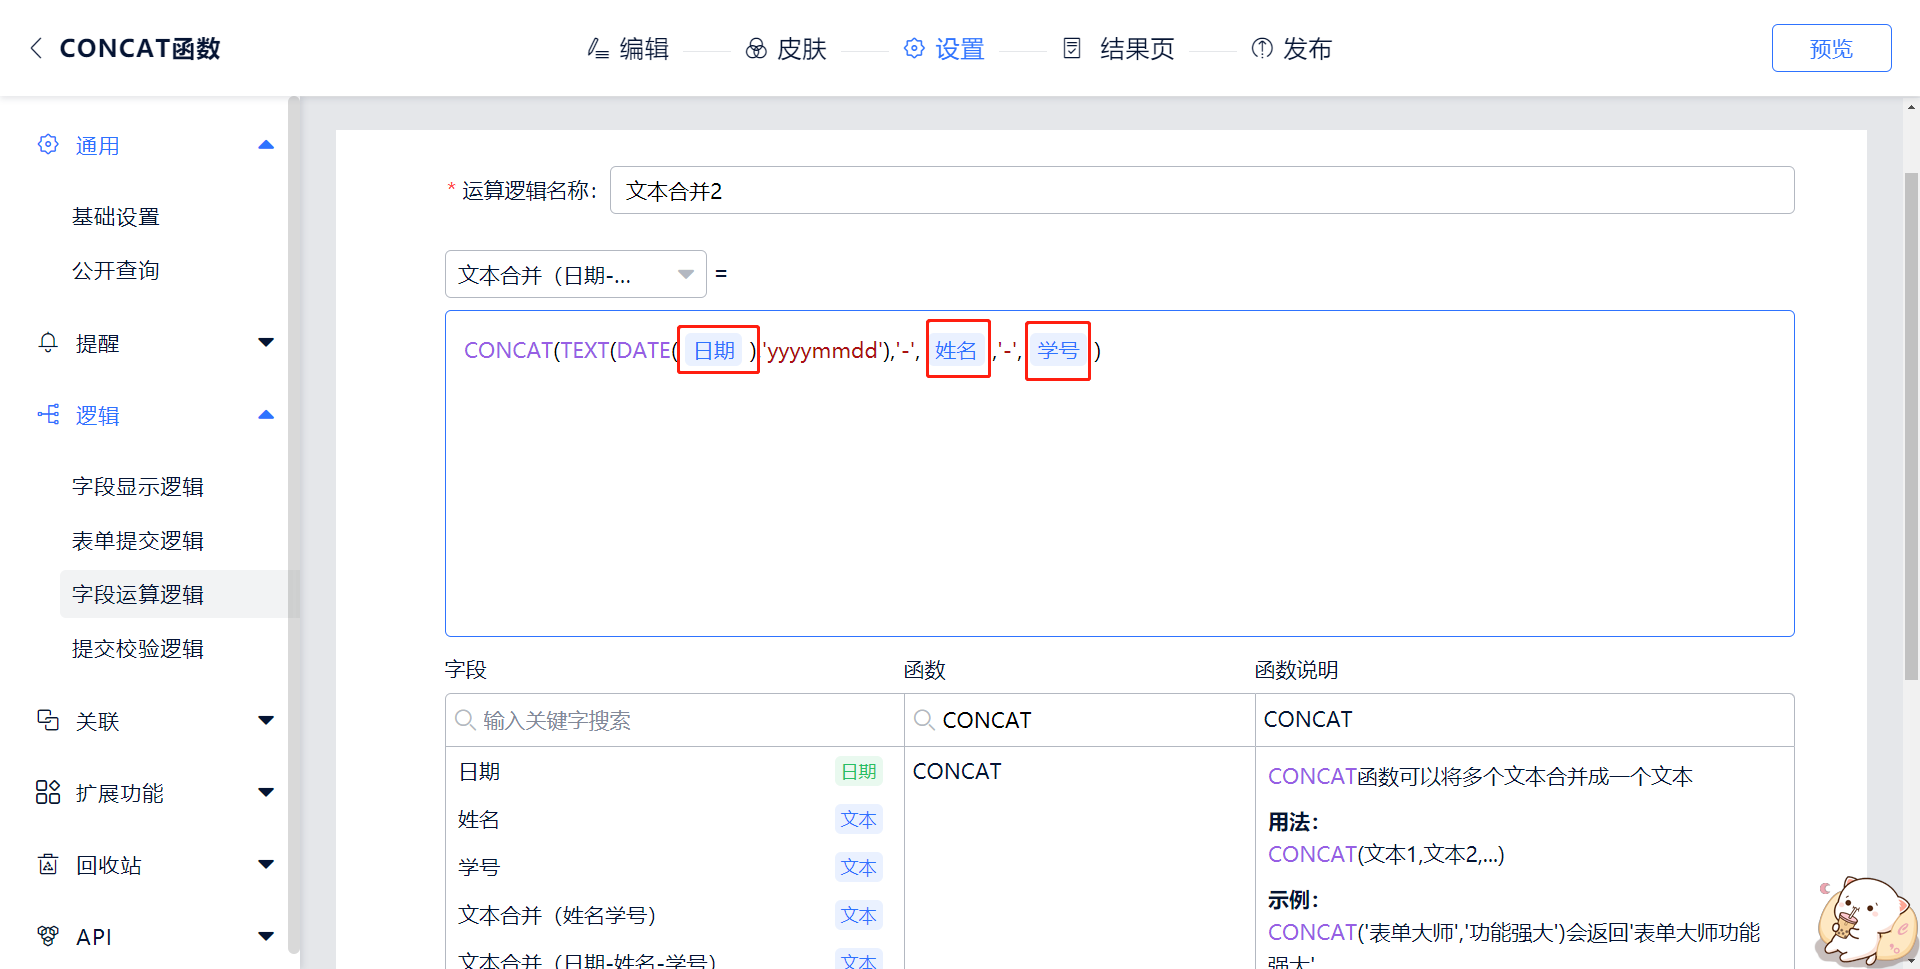Click the 通用 gear icon in sidebar
Screen dimensions: 1920x969
pyautogui.click(x=48, y=145)
